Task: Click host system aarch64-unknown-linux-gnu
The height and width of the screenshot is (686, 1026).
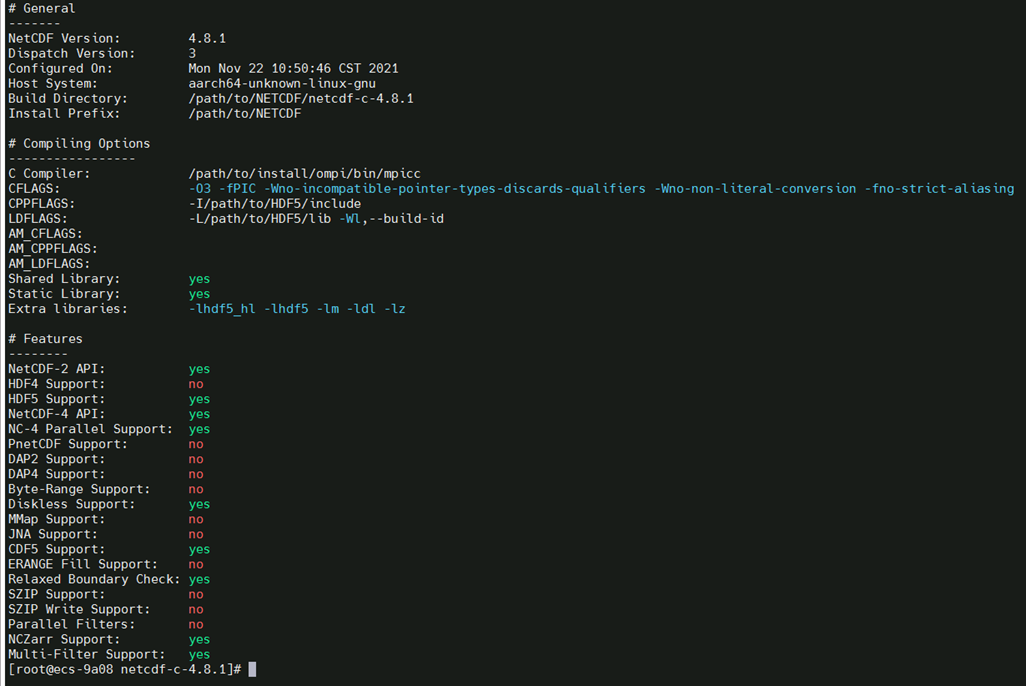Action: (282, 83)
